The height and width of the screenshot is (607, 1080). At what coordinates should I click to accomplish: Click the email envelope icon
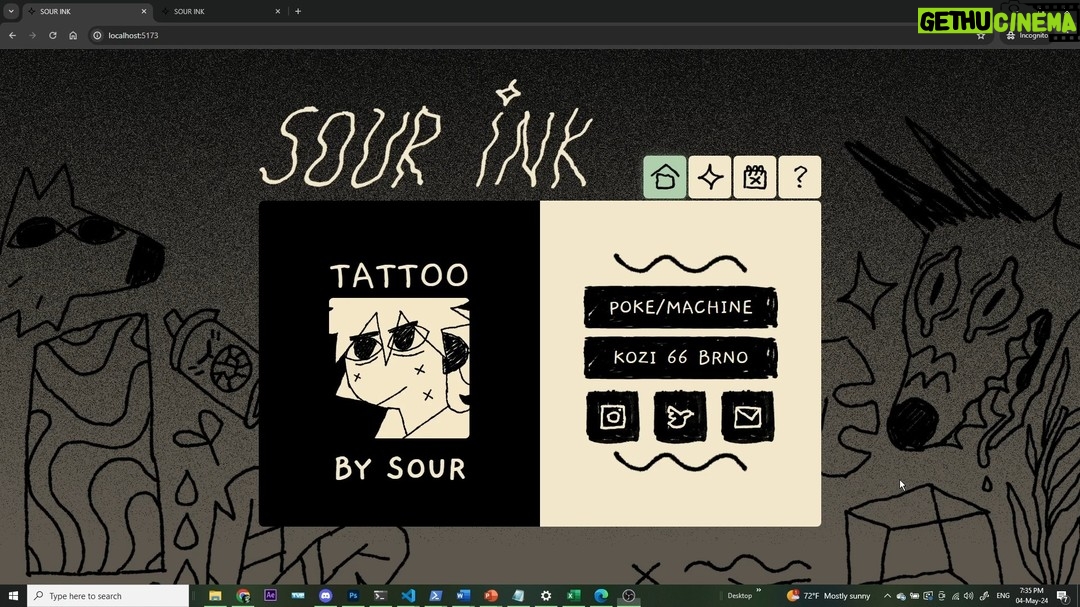coord(748,416)
